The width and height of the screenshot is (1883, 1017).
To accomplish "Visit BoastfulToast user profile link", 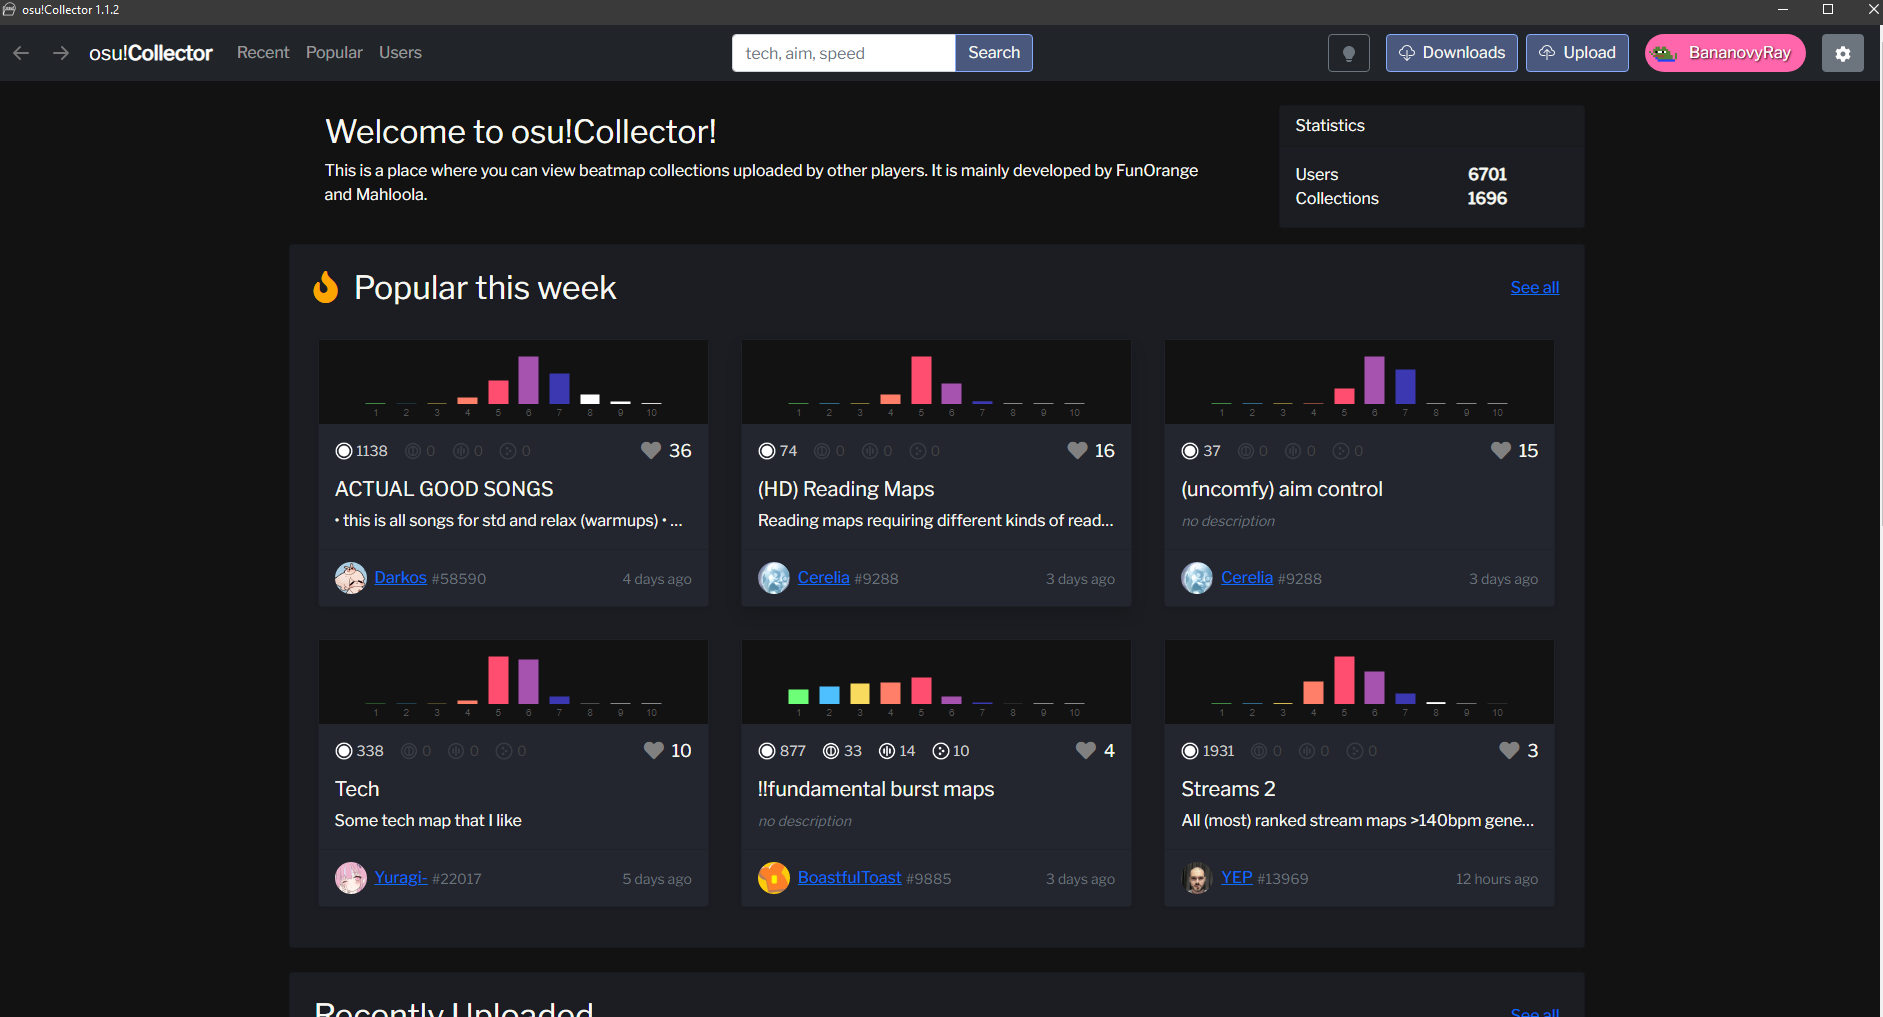I will (849, 878).
